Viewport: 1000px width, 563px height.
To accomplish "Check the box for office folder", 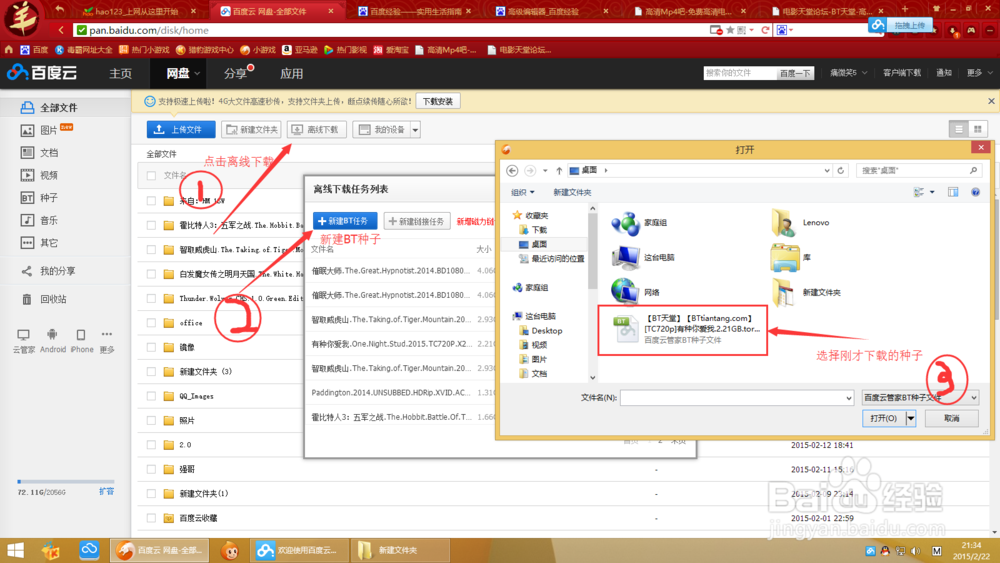I will 151,323.
